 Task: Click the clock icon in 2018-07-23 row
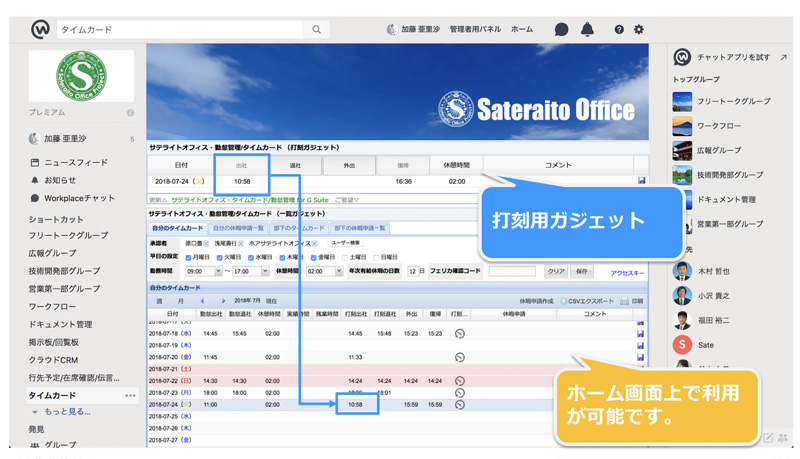460,393
